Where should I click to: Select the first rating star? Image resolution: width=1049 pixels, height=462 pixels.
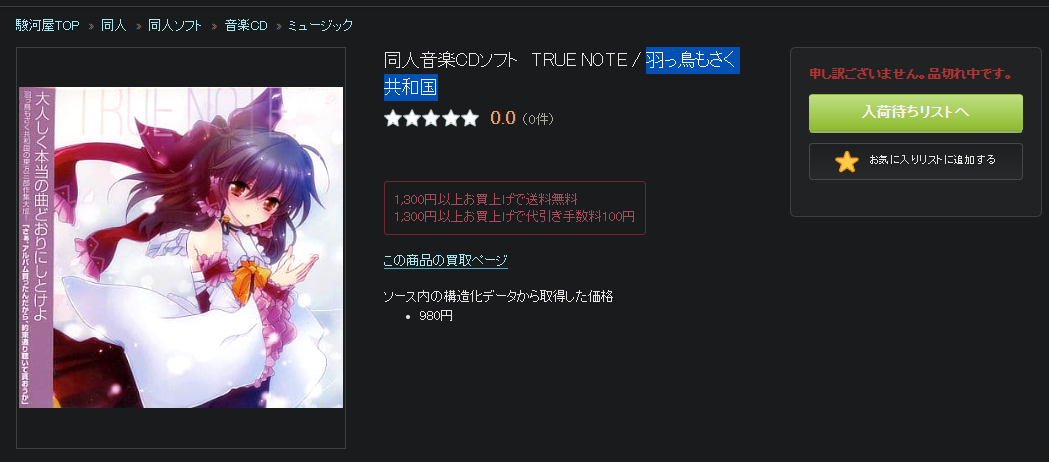[x=393, y=119]
